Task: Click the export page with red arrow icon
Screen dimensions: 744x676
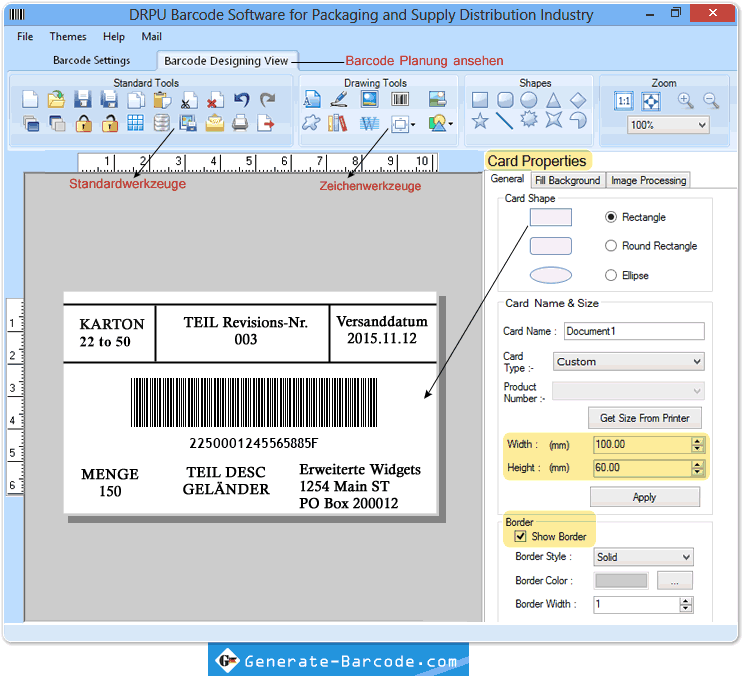Action: pos(266,124)
